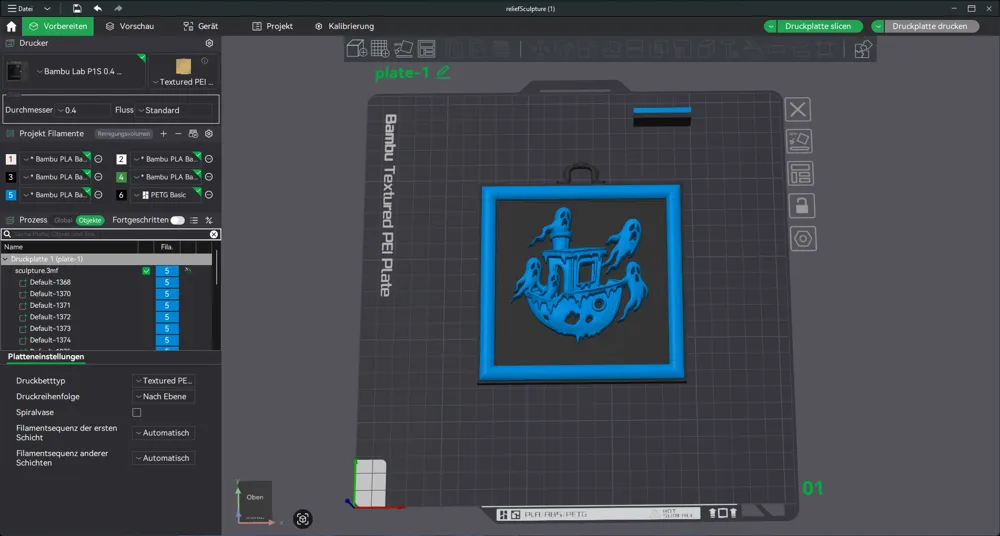Open Filamentsequenz anderer Schichten dropdown
Image resolution: width=1000 pixels, height=536 pixels.
[163, 458]
